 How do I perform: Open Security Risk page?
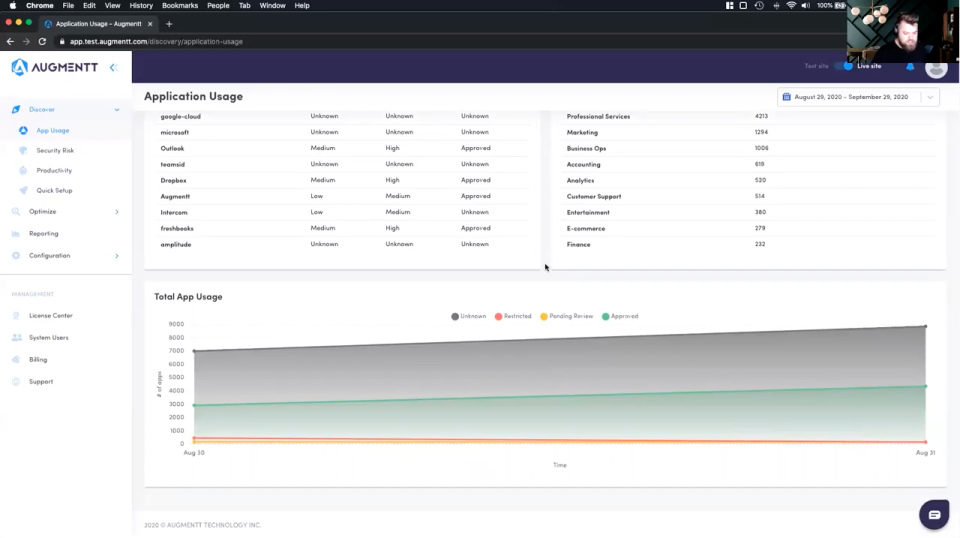(55, 151)
